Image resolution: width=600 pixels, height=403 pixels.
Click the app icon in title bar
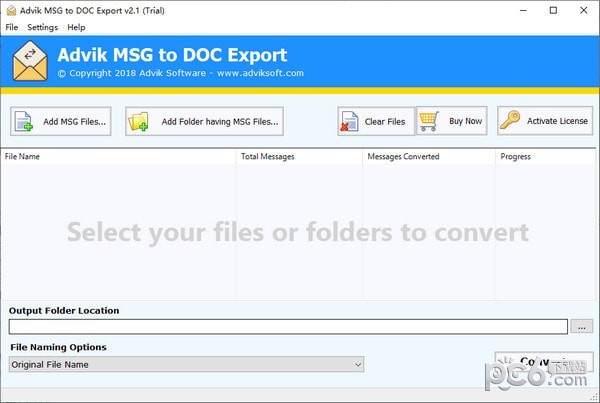click(x=11, y=10)
